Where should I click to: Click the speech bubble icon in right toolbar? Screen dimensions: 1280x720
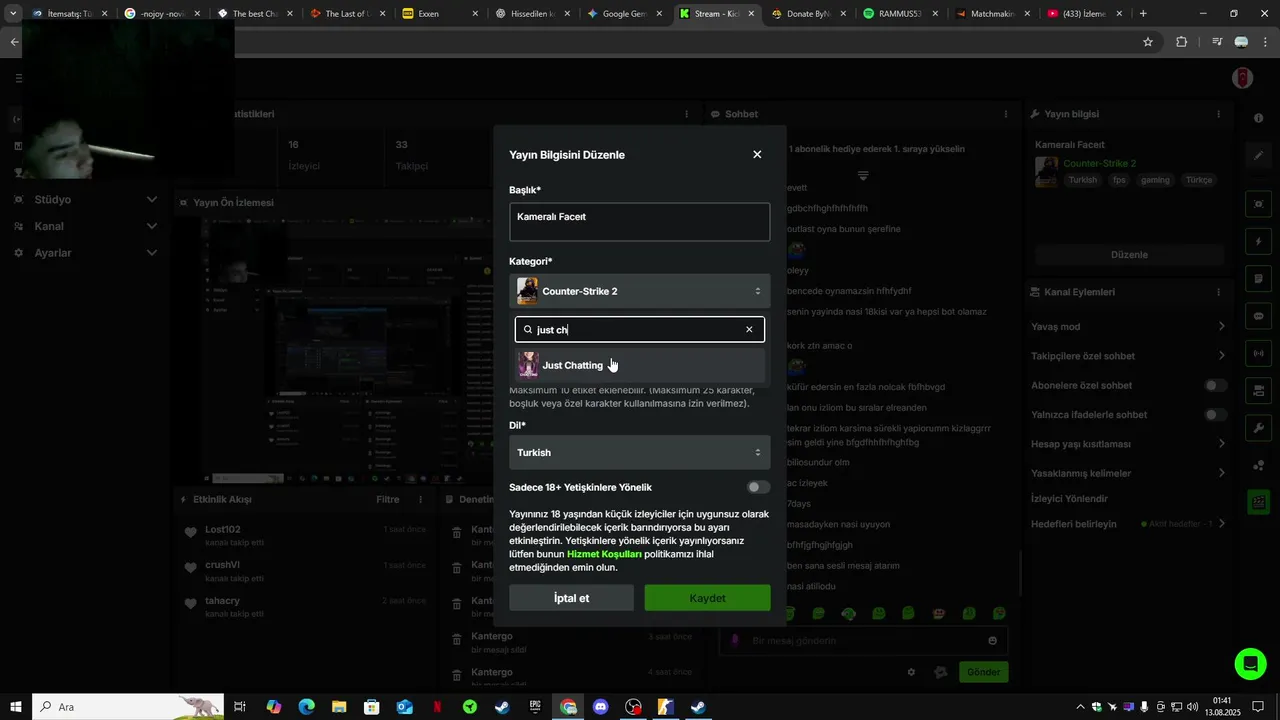(1258, 316)
